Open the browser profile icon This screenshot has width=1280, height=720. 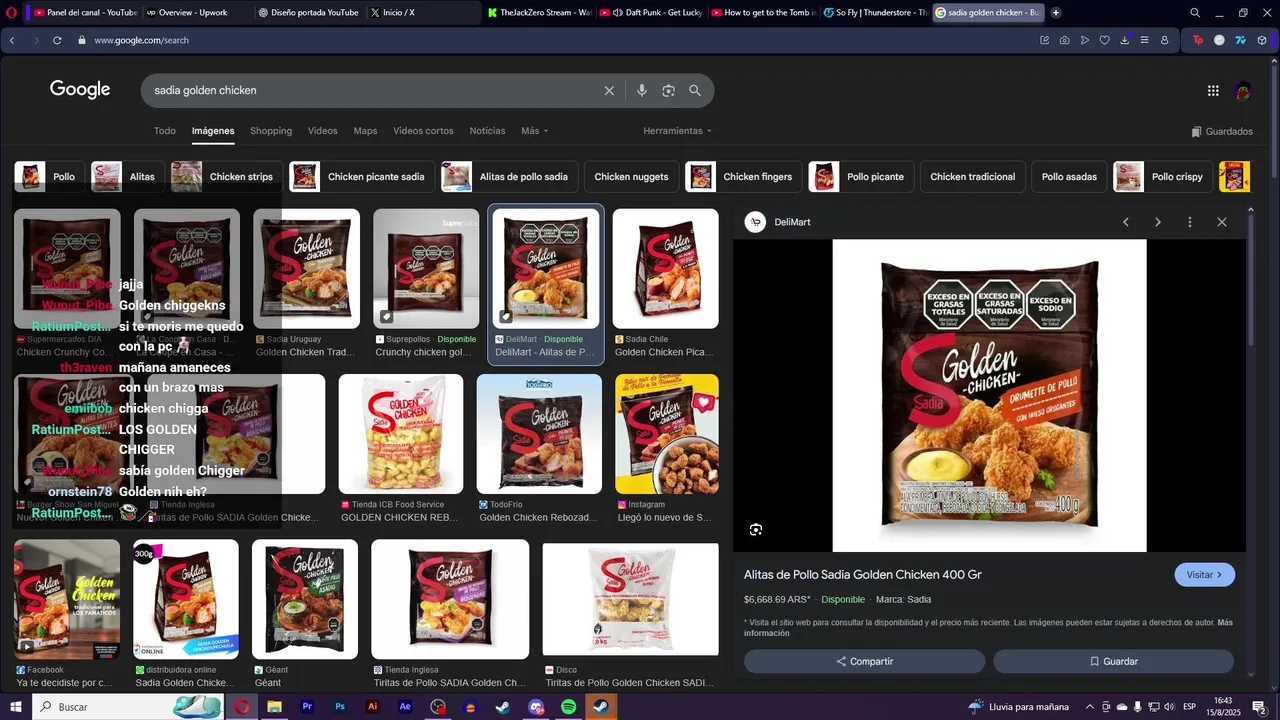tap(1164, 40)
